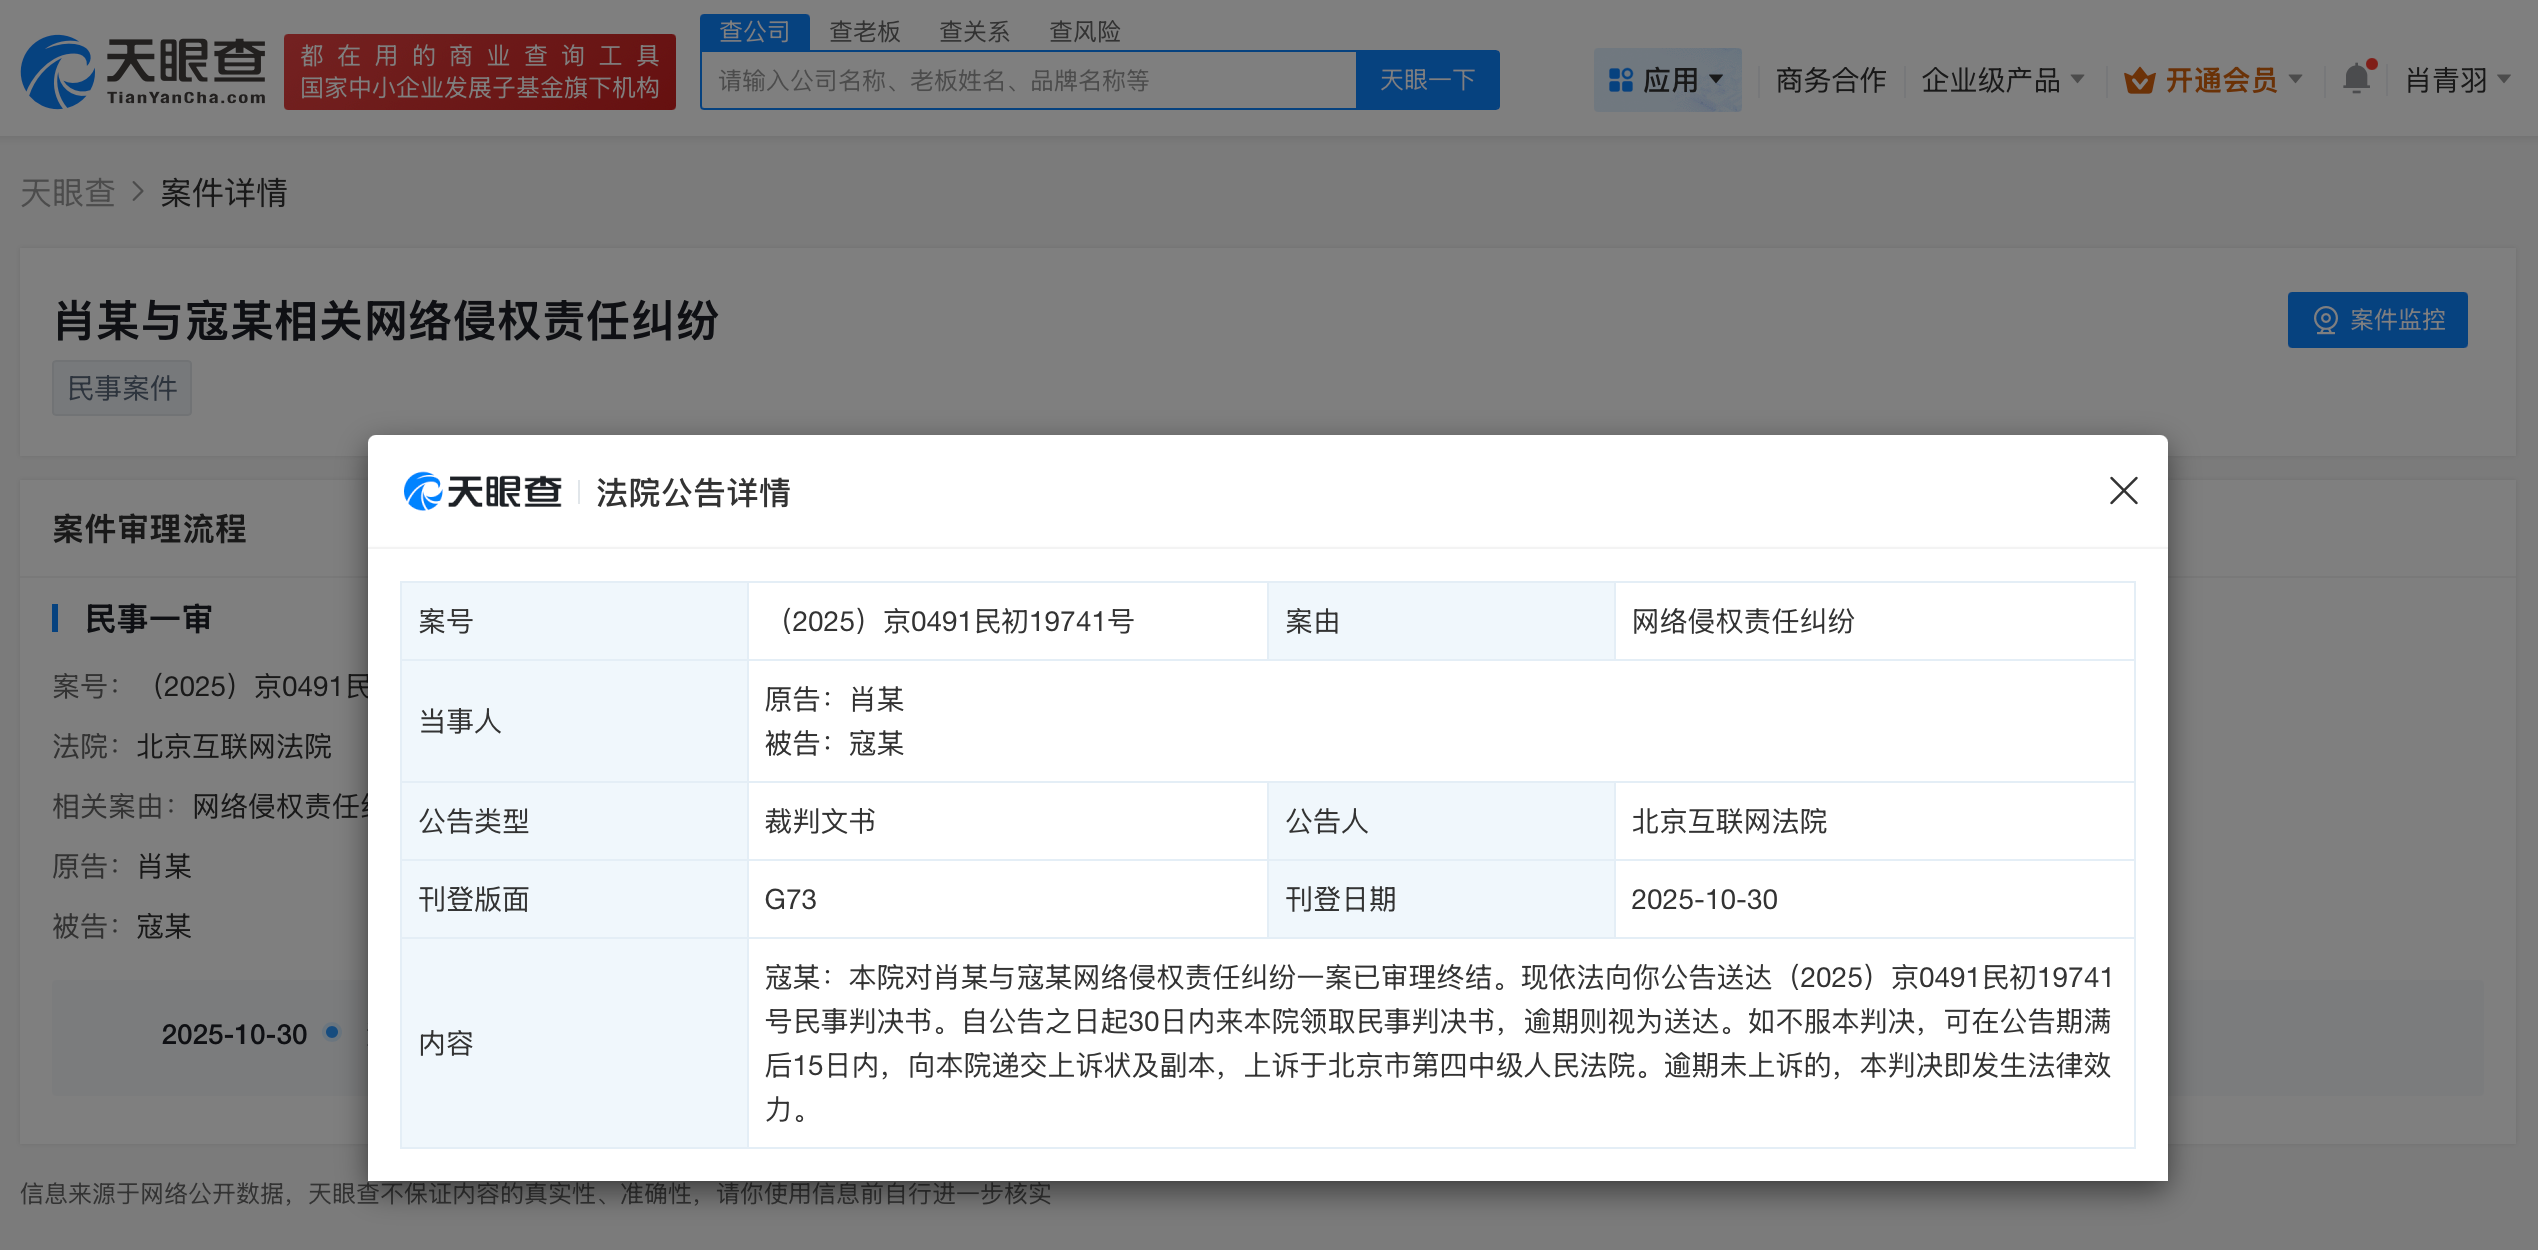The height and width of the screenshot is (1250, 2538).
Task: Click the red notification dot on the bell
Action: (2372, 64)
